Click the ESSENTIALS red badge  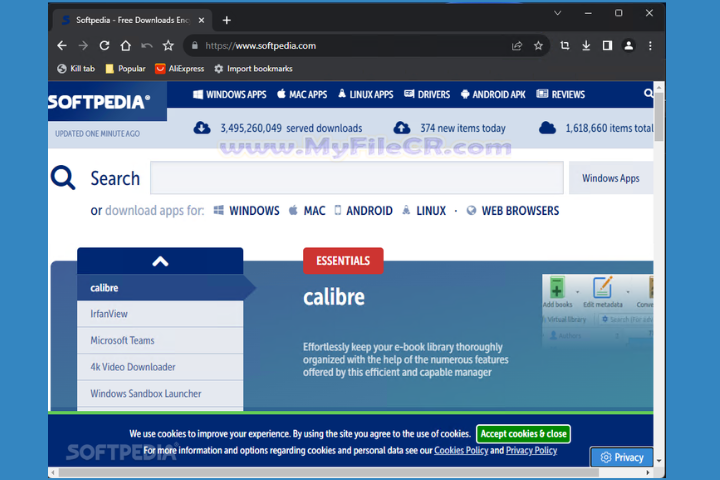click(x=343, y=261)
